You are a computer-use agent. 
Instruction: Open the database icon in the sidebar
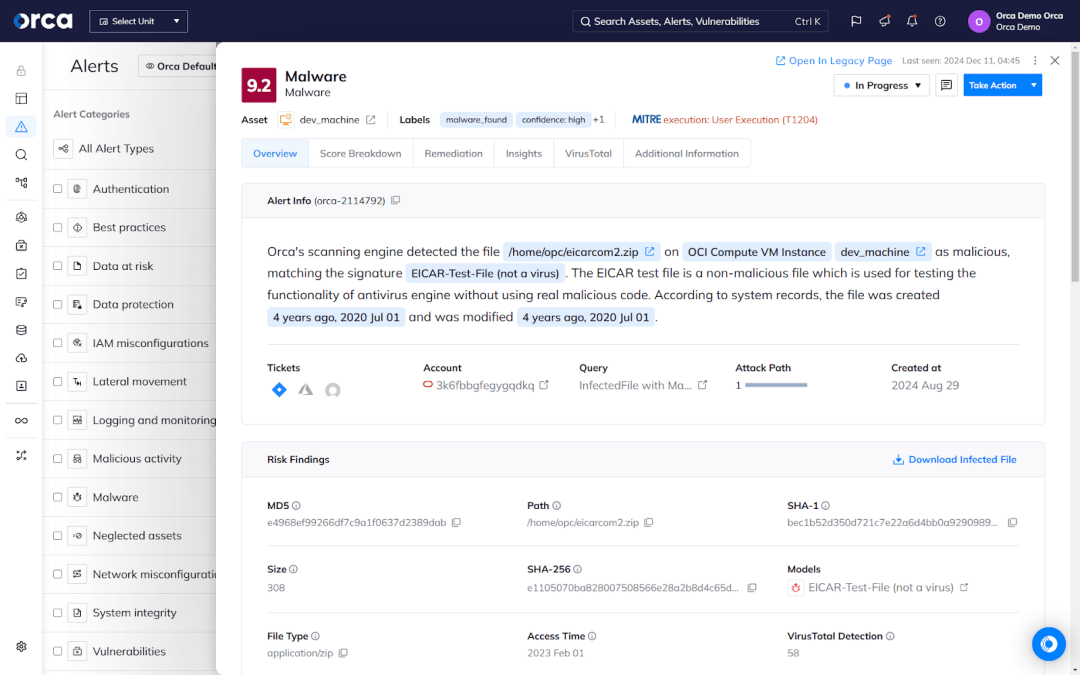(x=21, y=330)
